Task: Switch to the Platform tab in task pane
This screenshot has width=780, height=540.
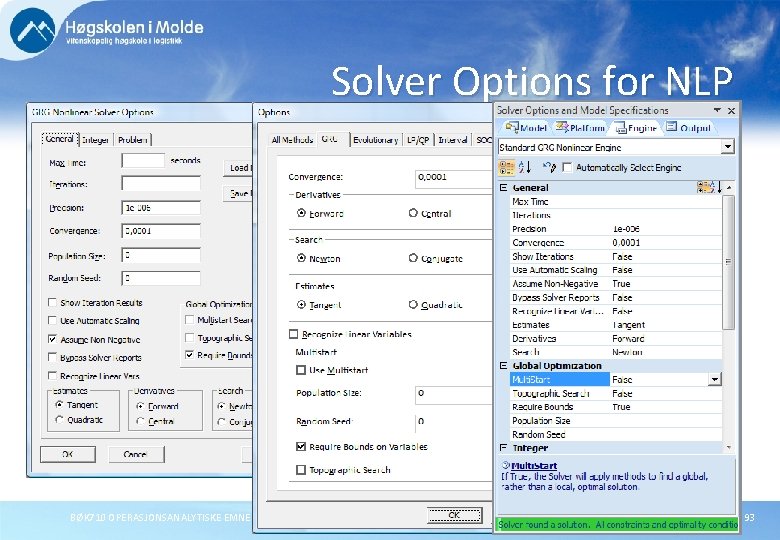Action: 580,128
